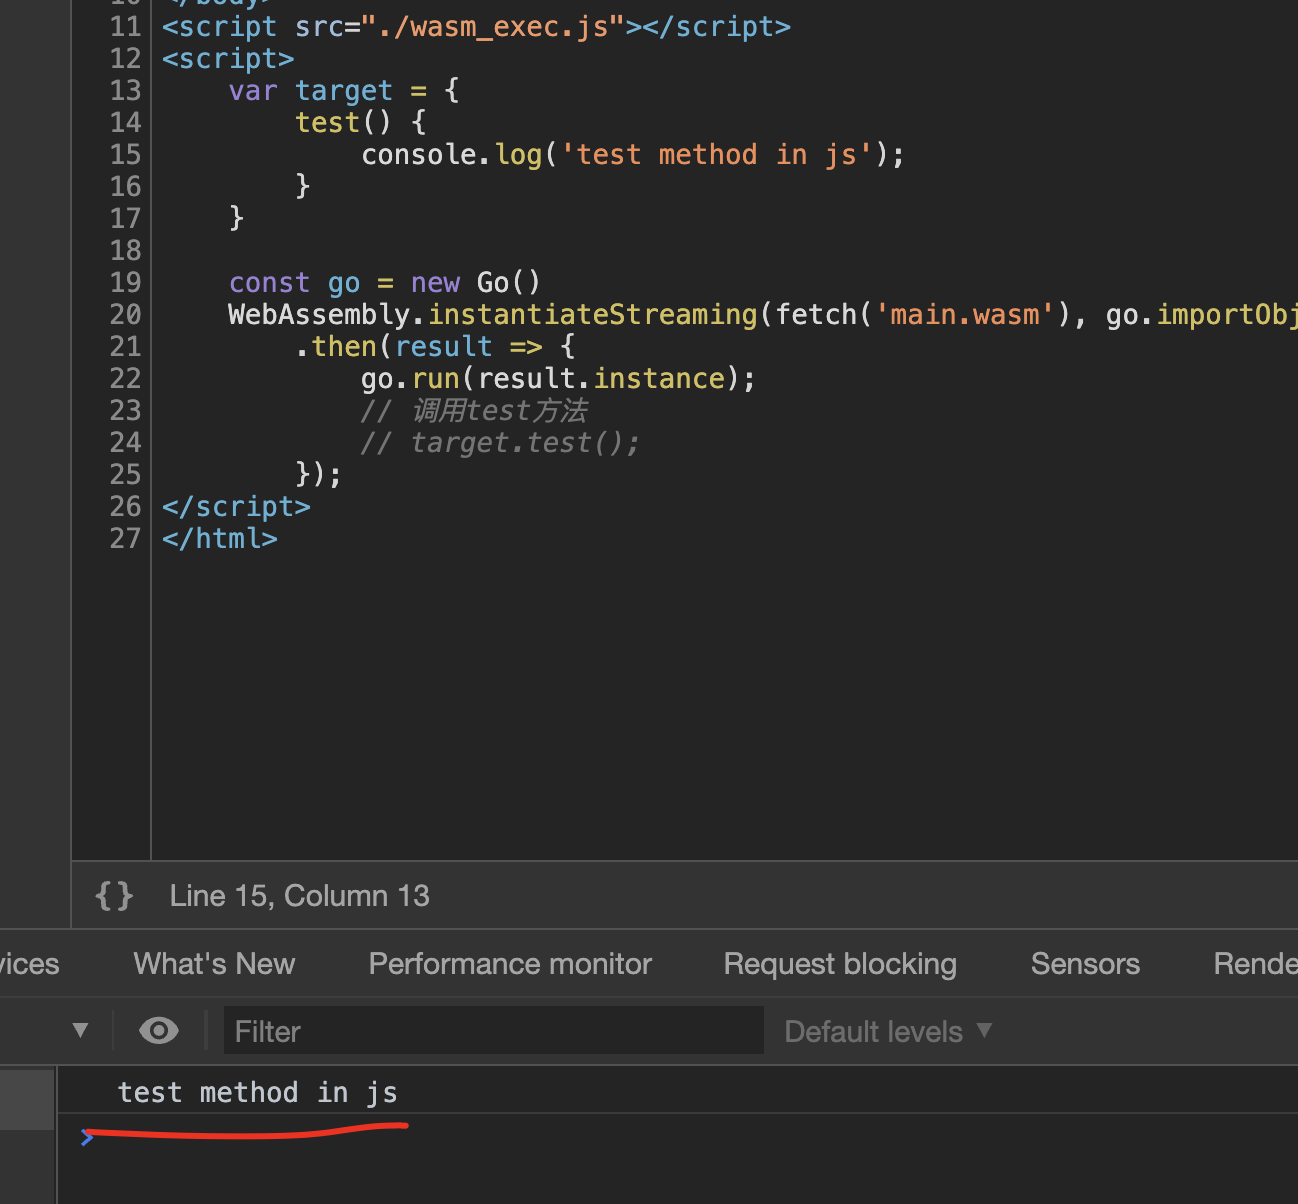Screen dimensions: 1298x1204
Task: Click the 'var target = {' code line
Action: coord(344,90)
